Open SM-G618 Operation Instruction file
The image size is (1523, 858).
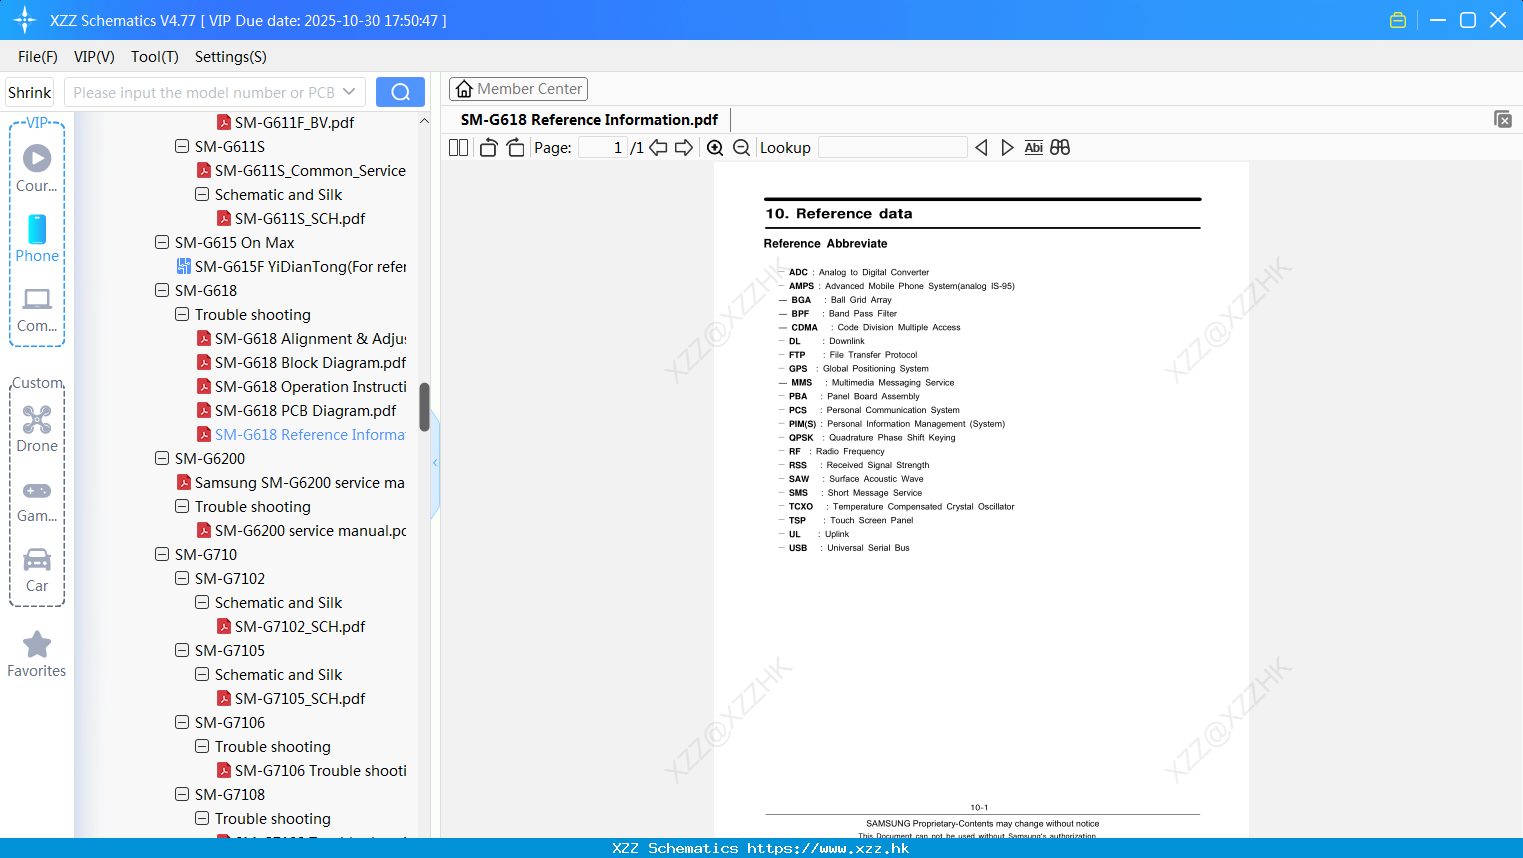301,386
